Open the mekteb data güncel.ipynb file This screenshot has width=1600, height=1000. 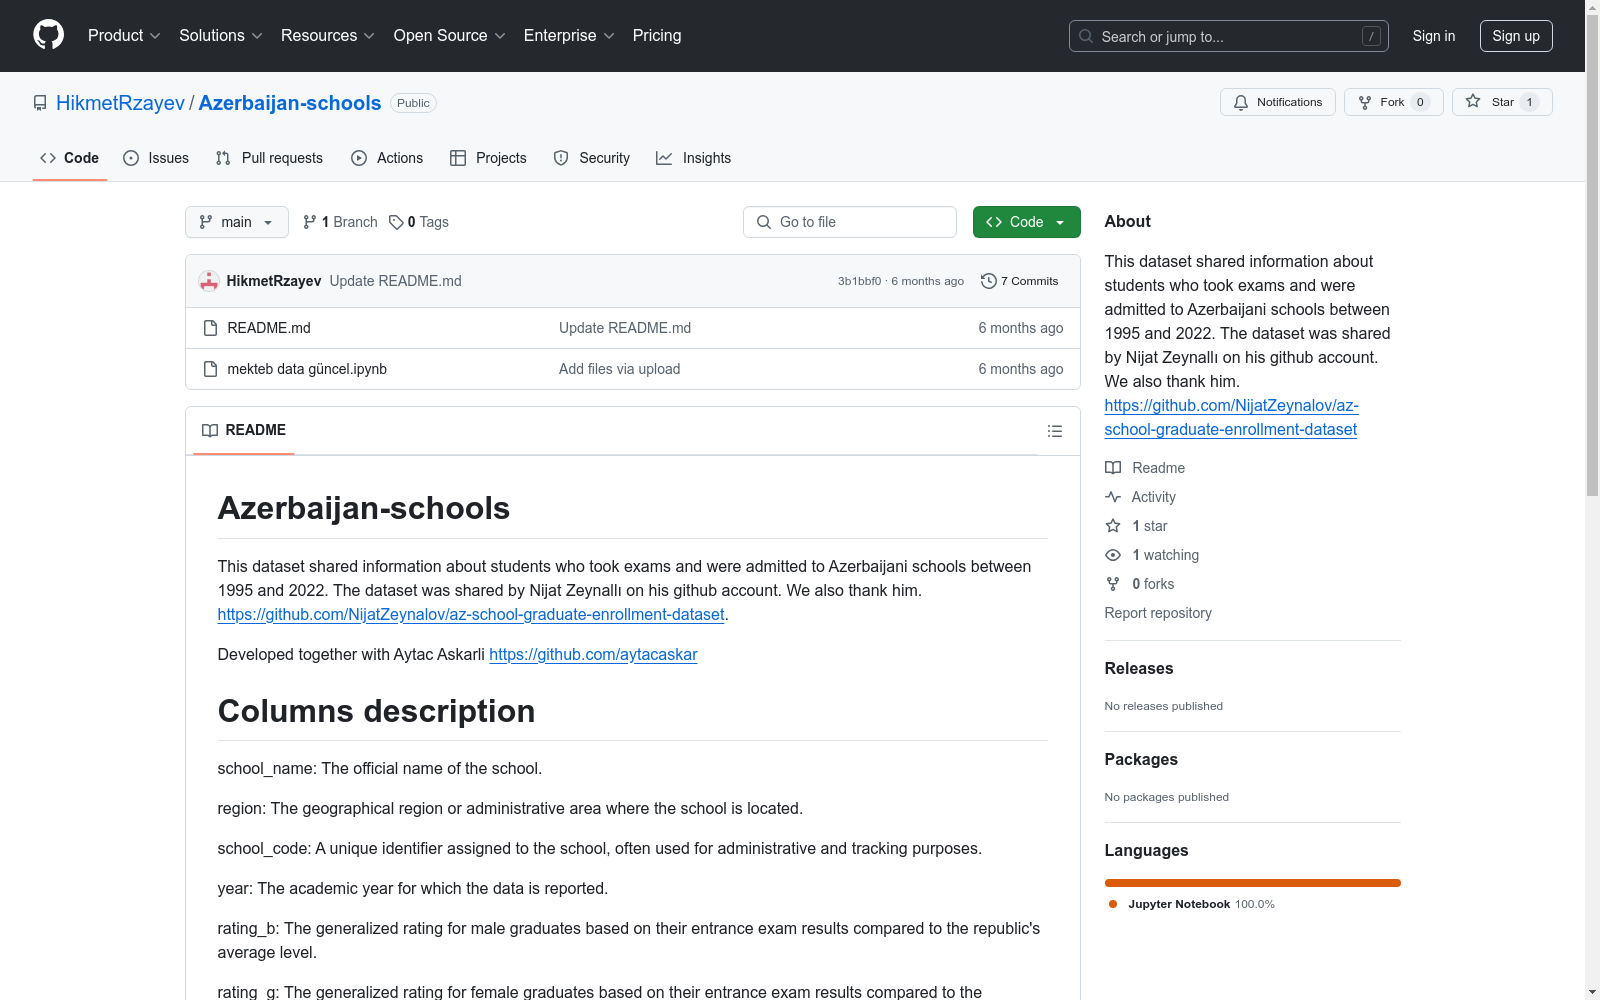(x=307, y=369)
